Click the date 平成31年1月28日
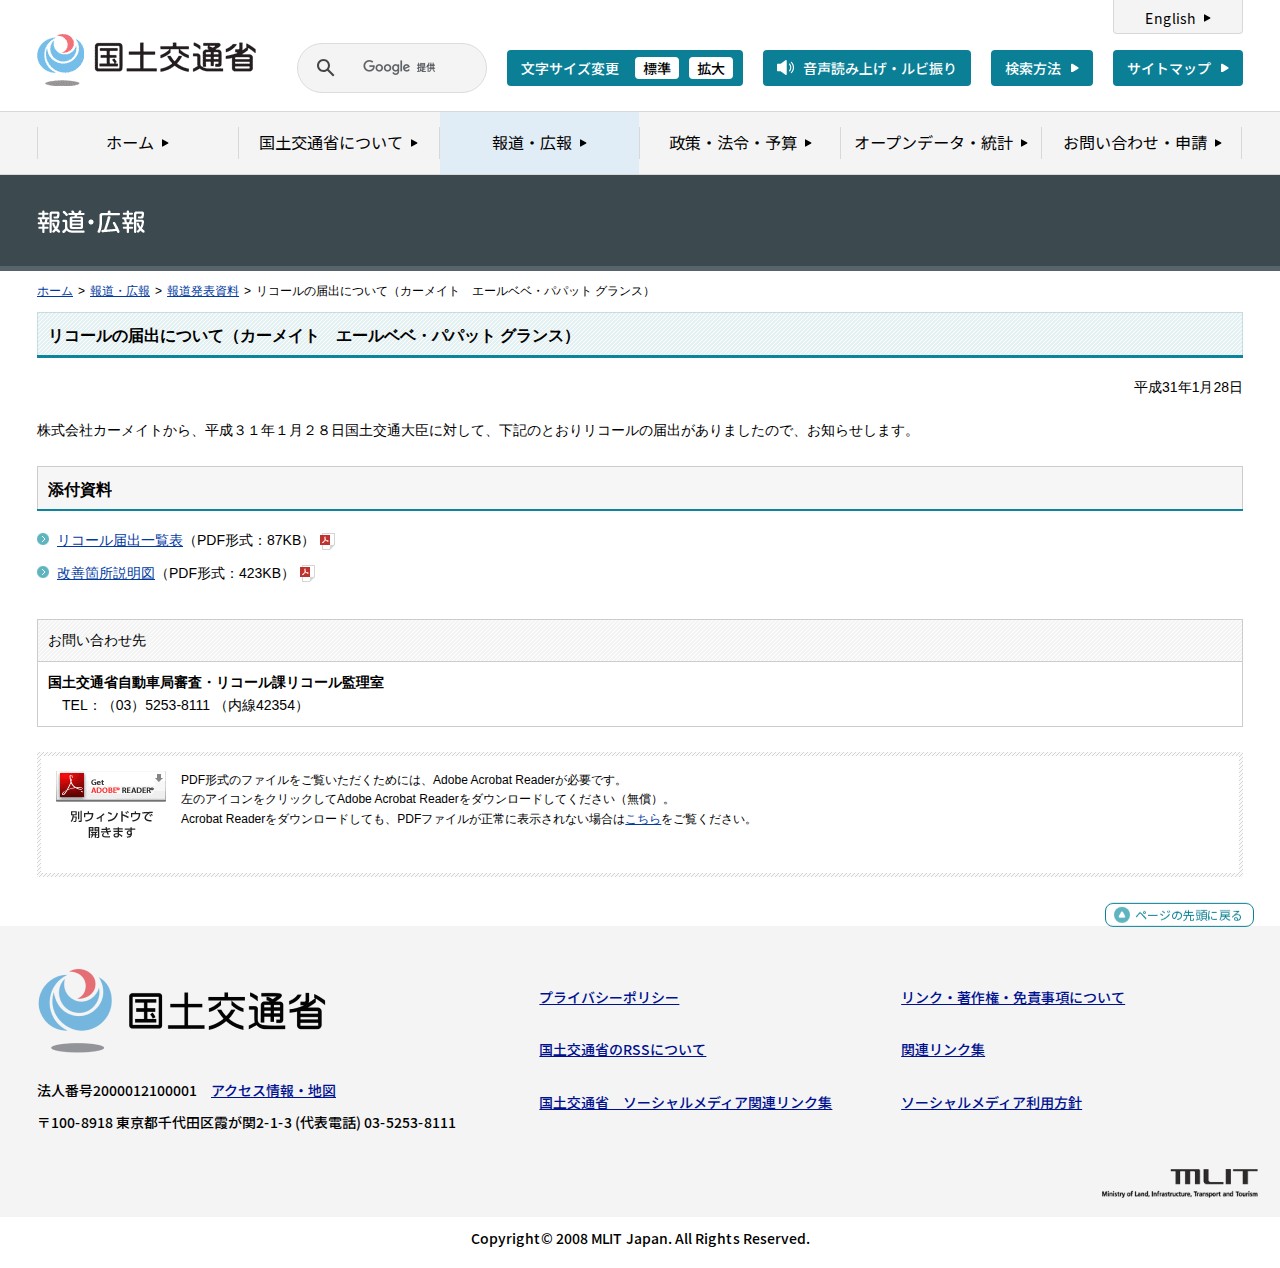Viewport: 1280px width, 1268px height. [x=1188, y=387]
